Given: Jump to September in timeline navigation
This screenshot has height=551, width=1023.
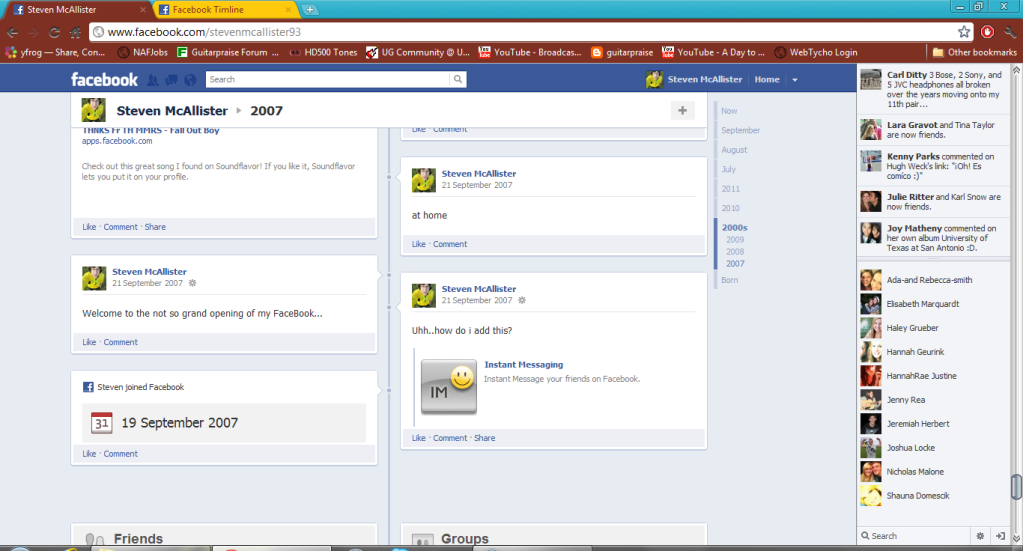Looking at the screenshot, I should [x=741, y=130].
